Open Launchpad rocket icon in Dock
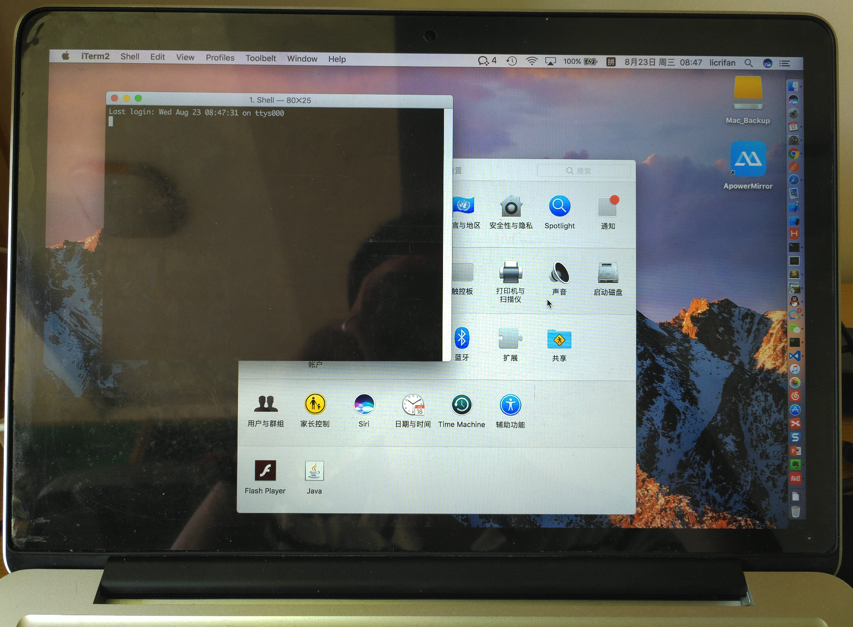This screenshot has height=627, width=853. click(793, 113)
